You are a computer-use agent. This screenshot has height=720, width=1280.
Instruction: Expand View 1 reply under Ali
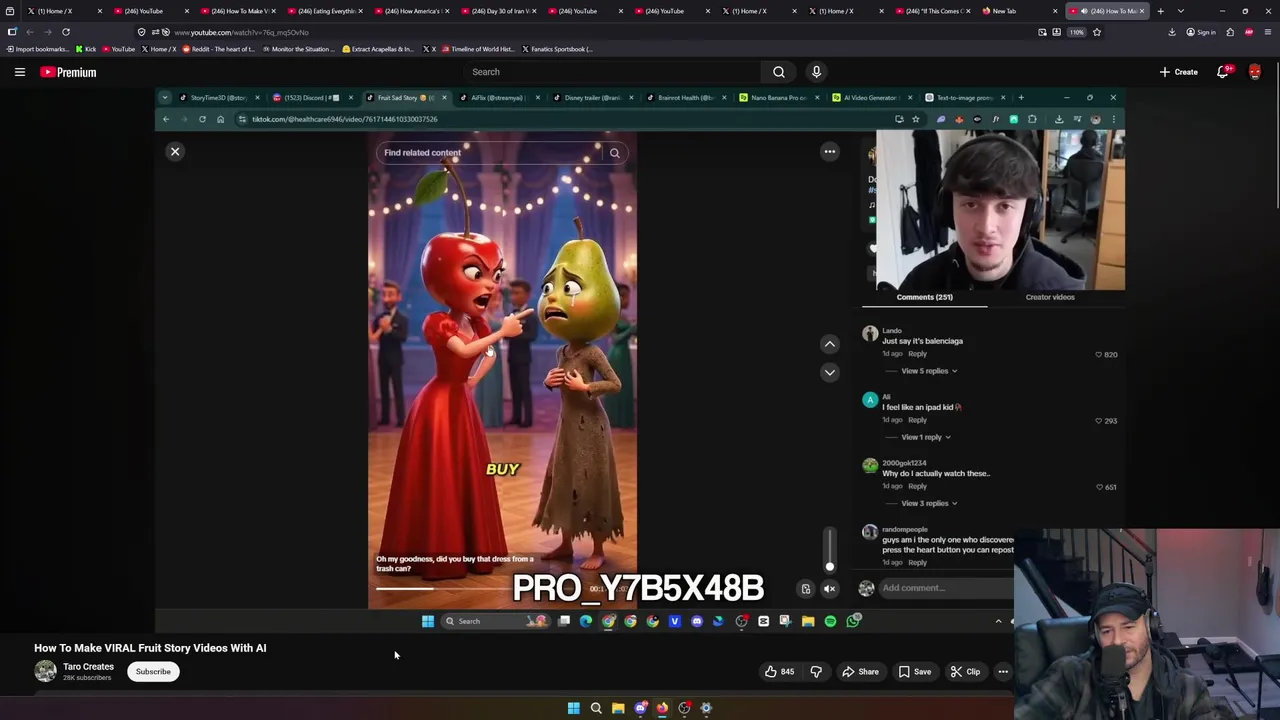(926, 437)
